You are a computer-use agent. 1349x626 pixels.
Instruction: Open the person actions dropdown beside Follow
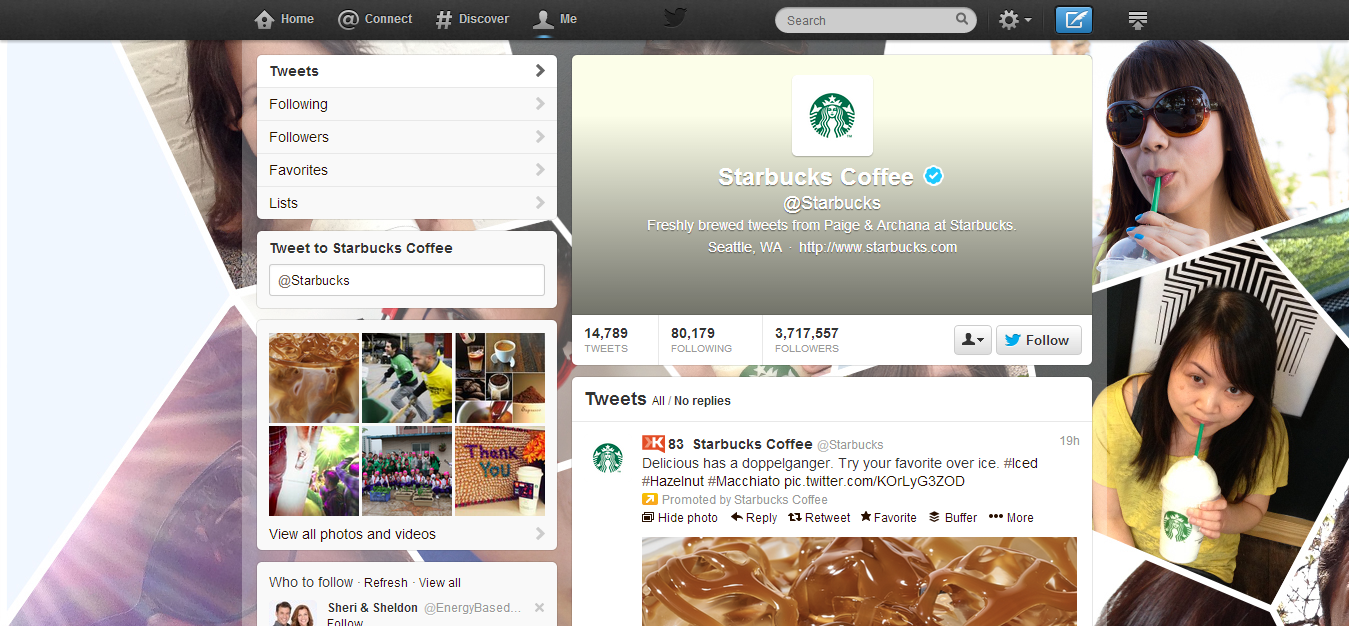972,339
